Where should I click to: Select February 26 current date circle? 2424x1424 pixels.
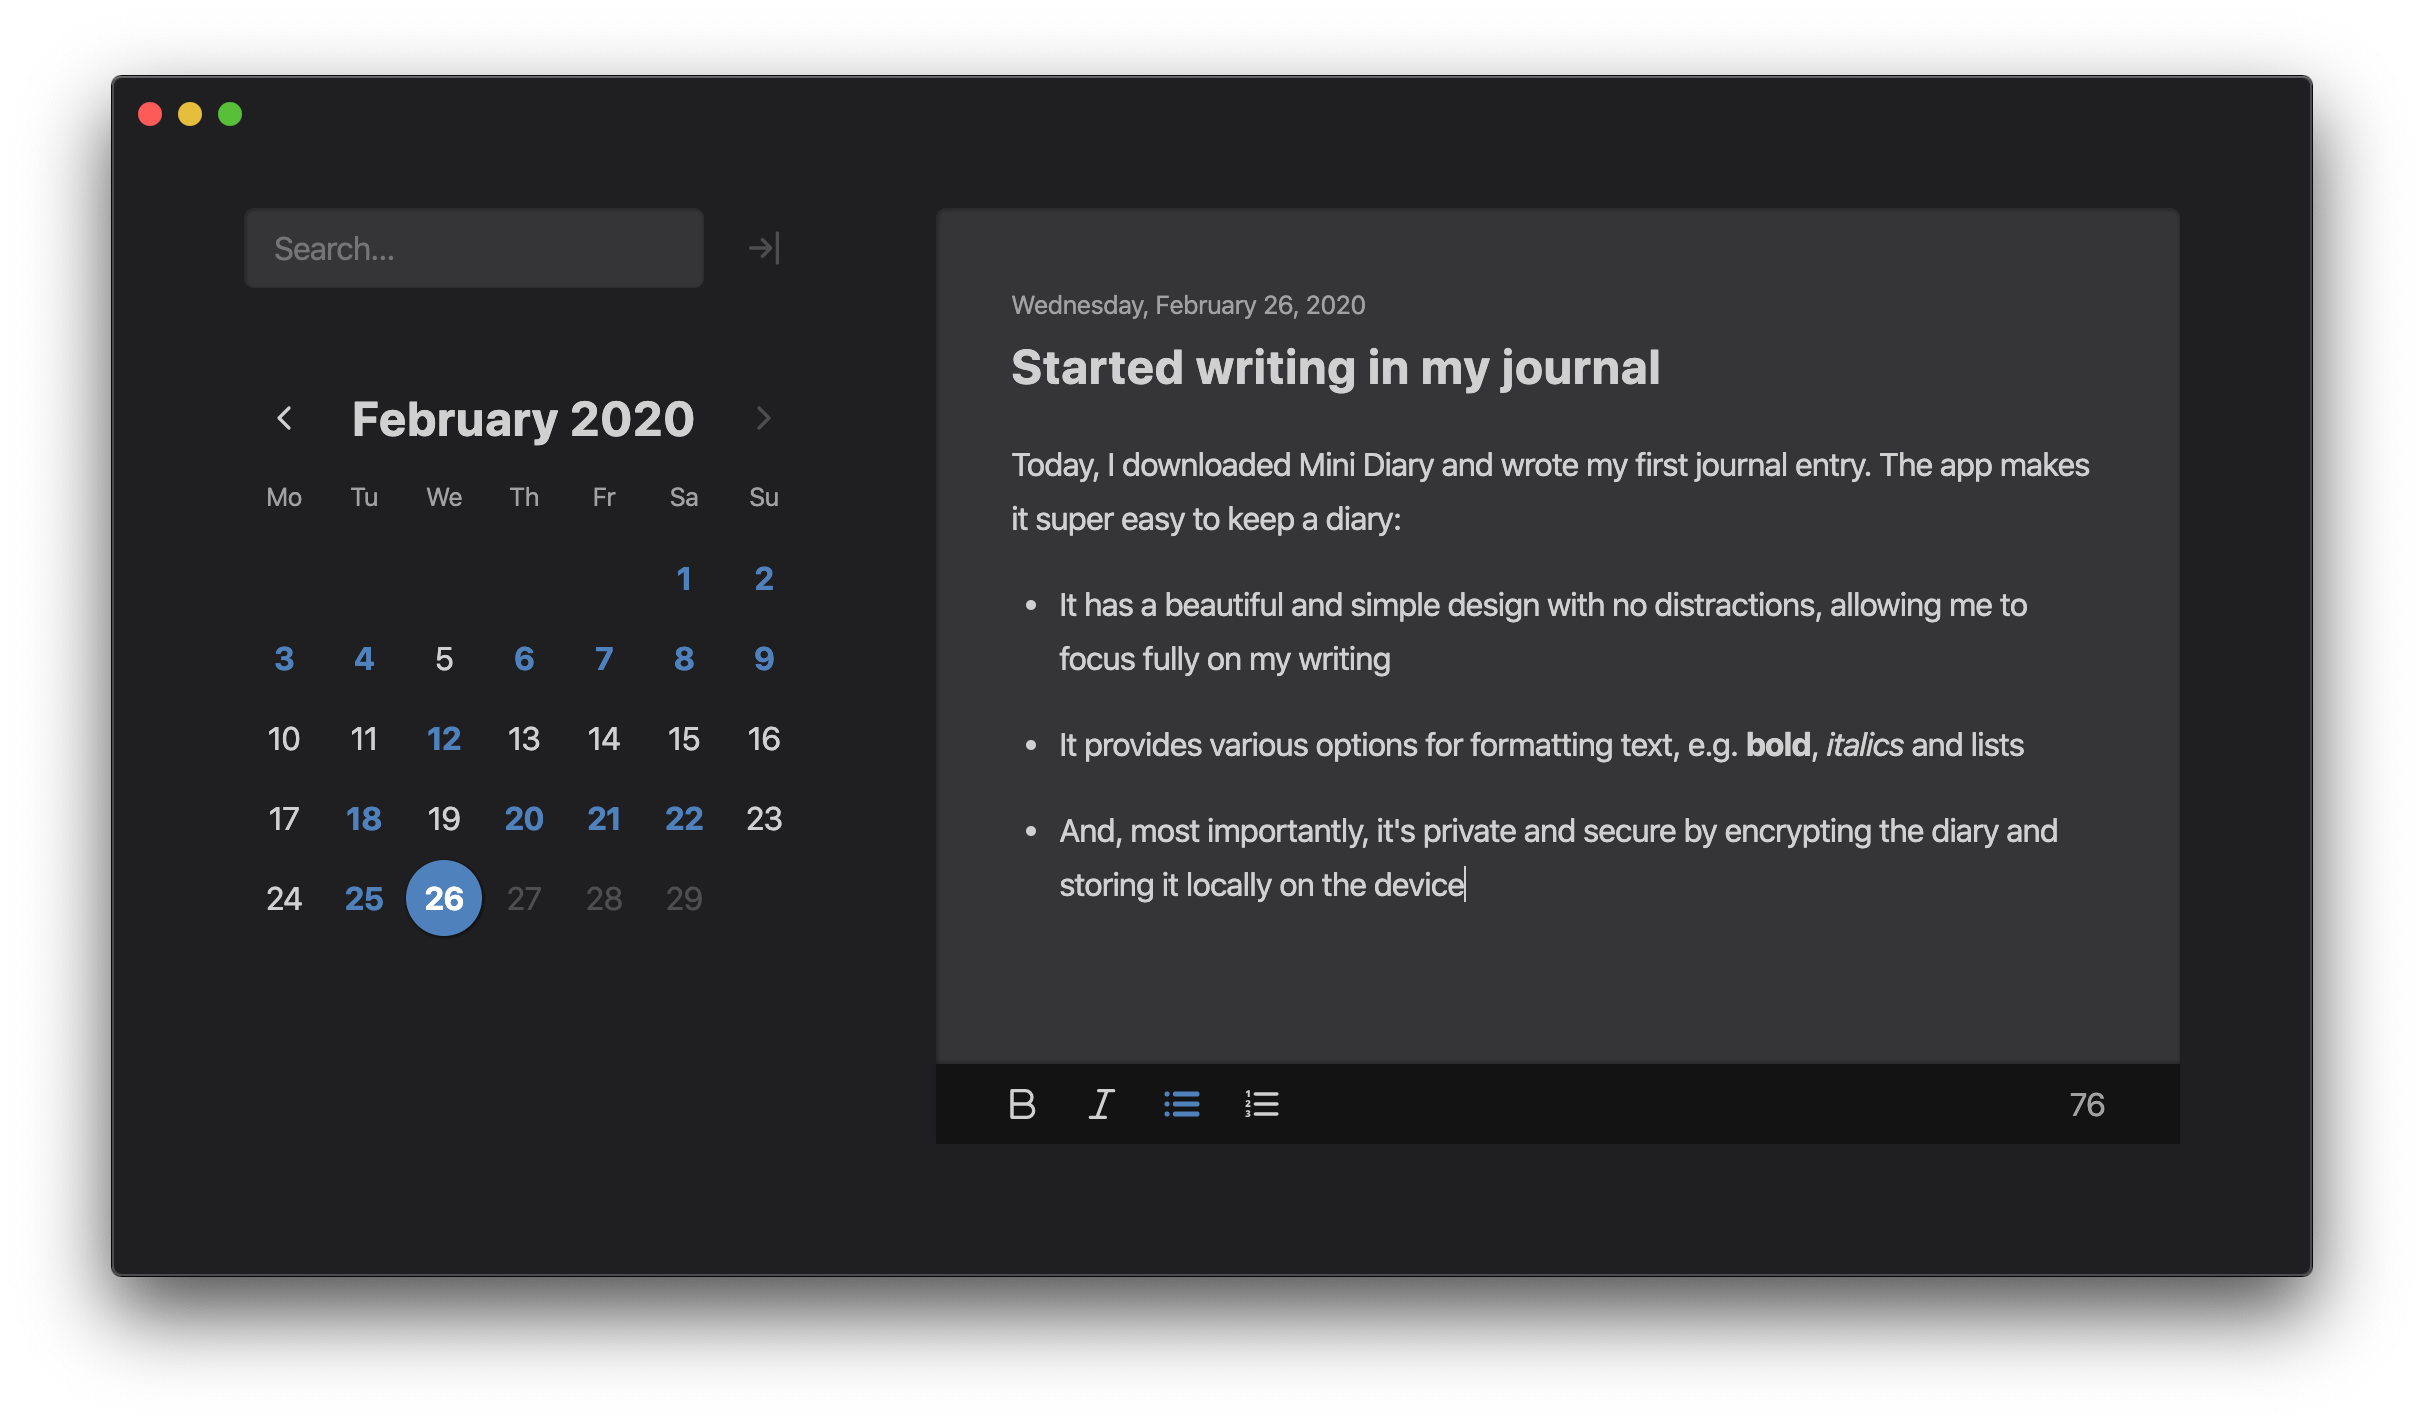pyautogui.click(x=442, y=897)
